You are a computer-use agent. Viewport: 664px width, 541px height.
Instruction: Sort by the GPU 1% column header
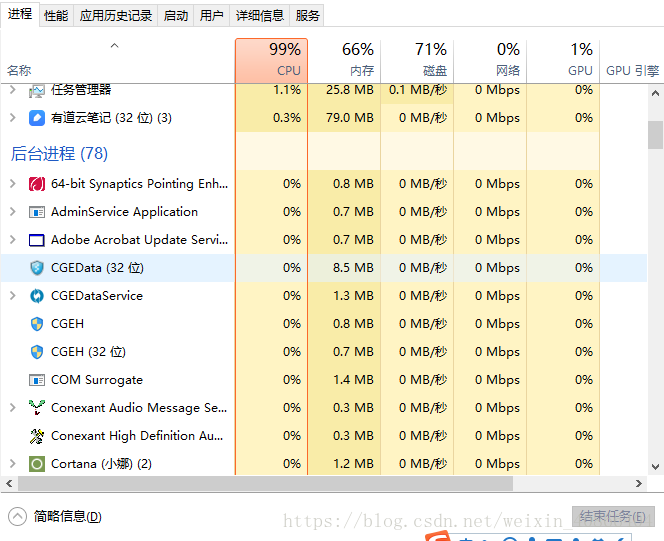[563, 61]
